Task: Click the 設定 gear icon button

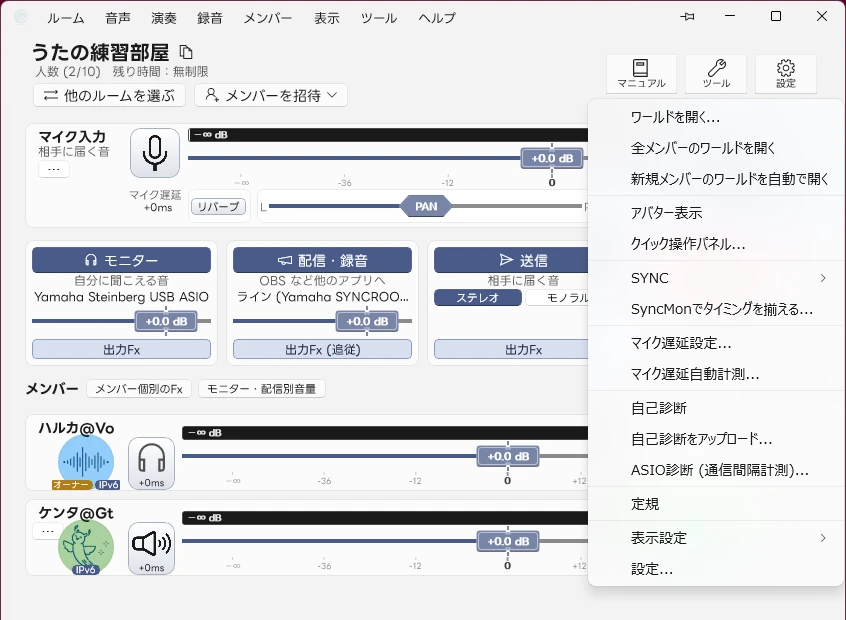Action: click(786, 74)
